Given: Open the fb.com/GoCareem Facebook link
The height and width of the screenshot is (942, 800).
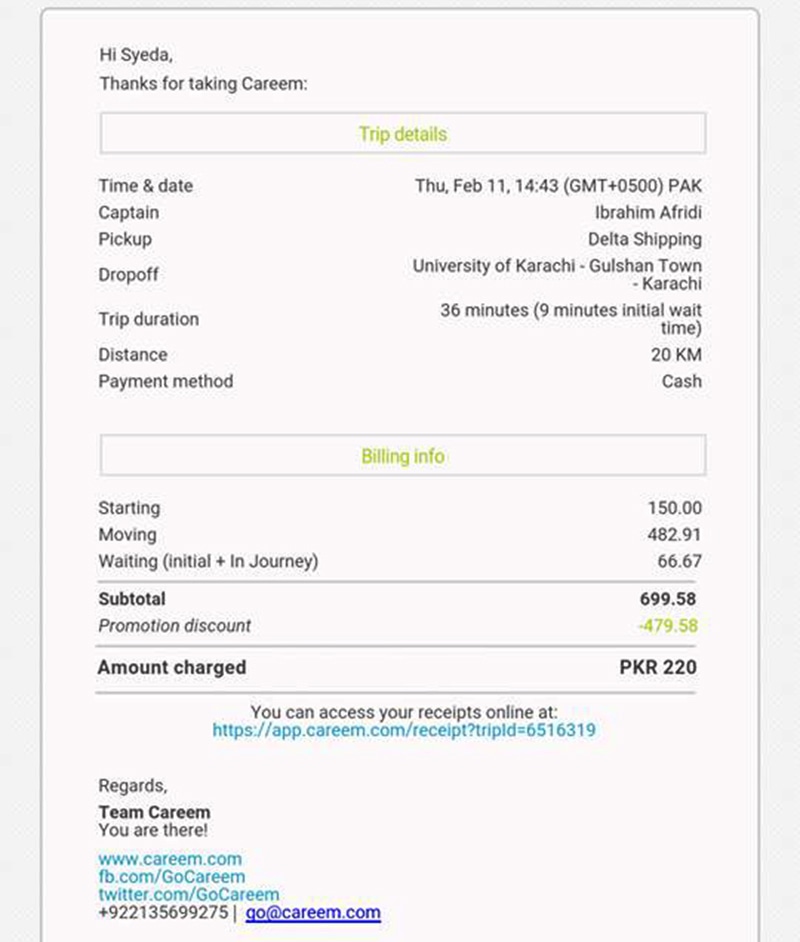Looking at the screenshot, I should pos(172,877).
